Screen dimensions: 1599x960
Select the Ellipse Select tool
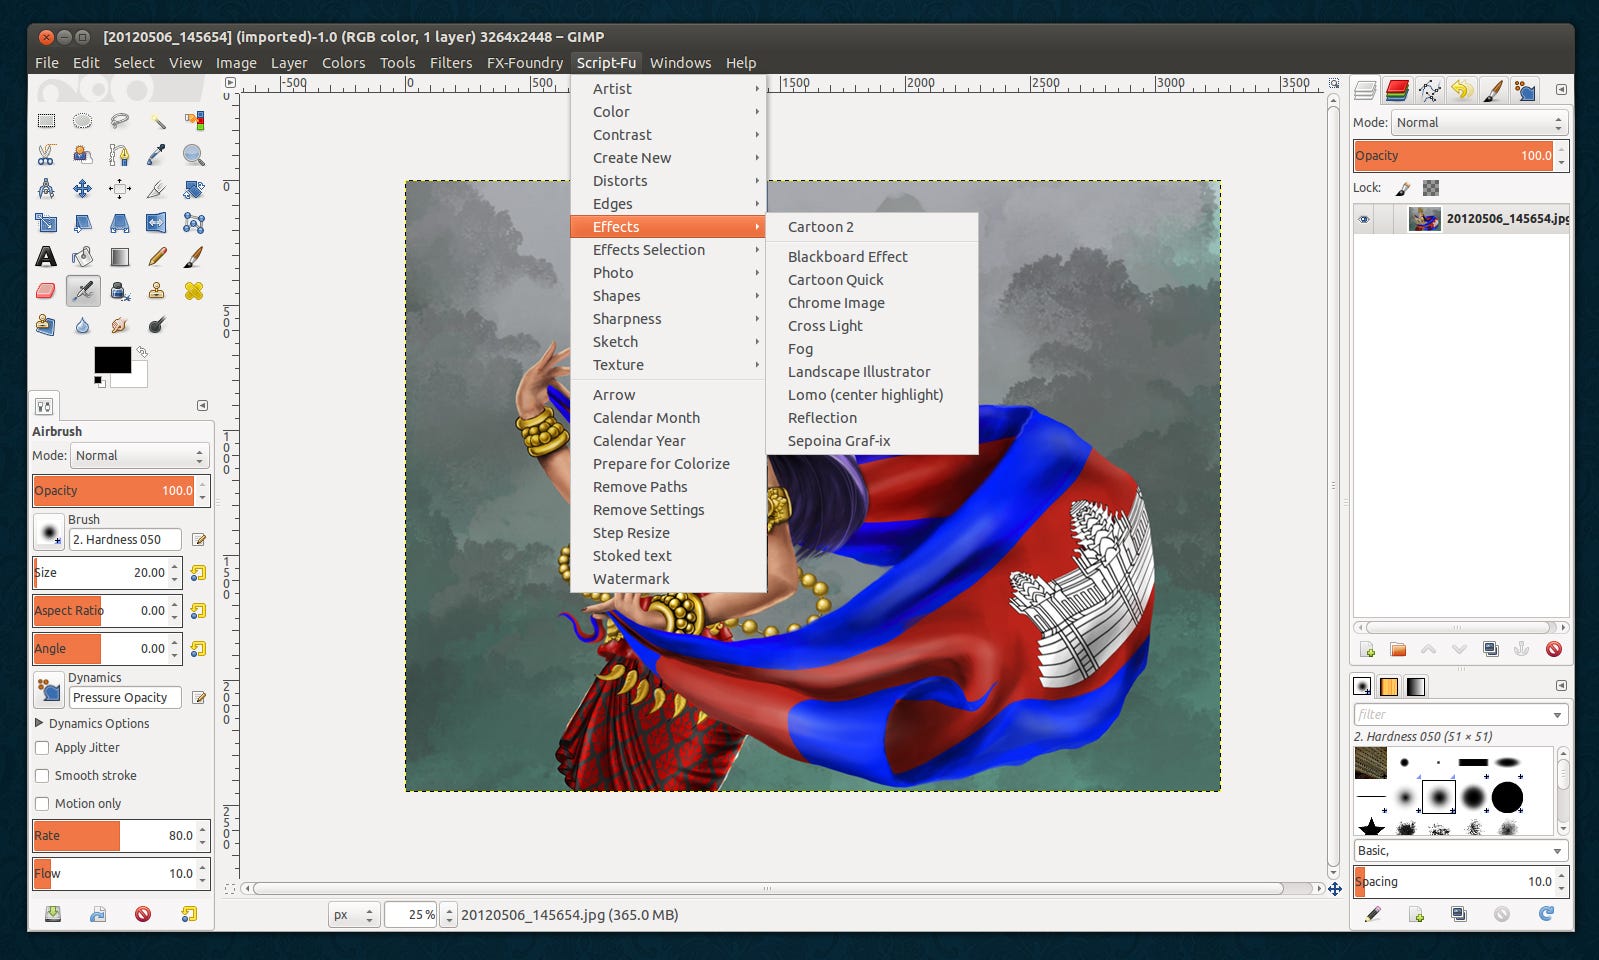tap(83, 121)
